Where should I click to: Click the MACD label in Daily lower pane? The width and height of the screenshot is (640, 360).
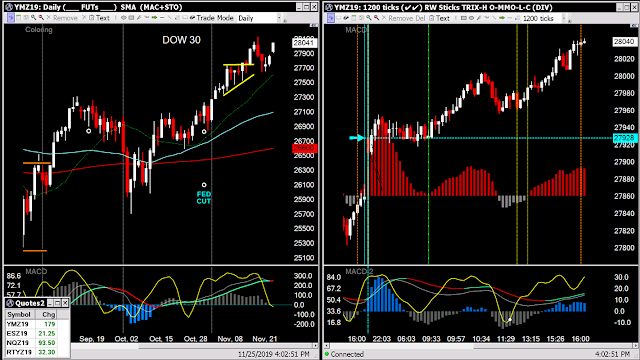36,271
